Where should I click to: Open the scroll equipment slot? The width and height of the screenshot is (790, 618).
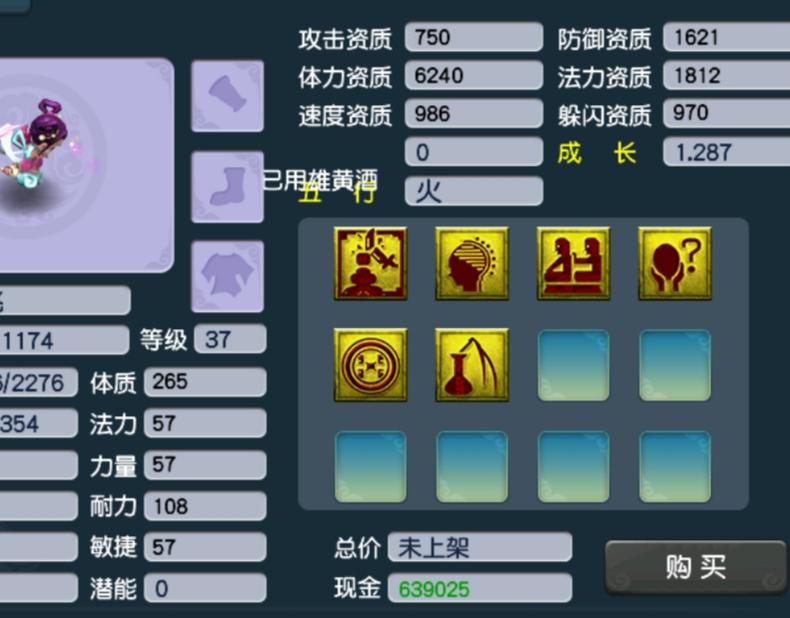(x=228, y=96)
